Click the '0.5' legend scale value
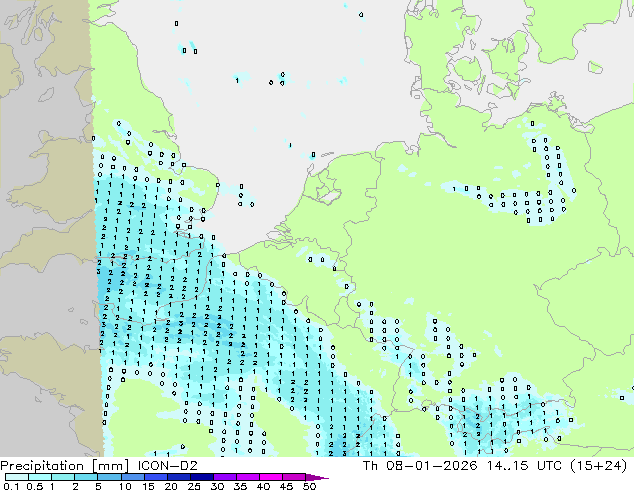Viewport: 634px width, 490px height. tap(35, 486)
